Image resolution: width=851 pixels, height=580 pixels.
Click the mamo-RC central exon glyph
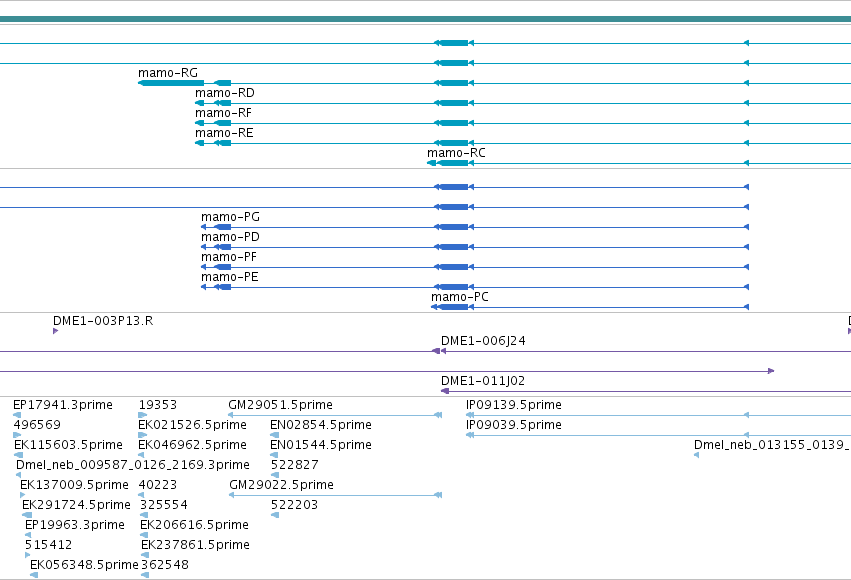[x=453, y=163]
